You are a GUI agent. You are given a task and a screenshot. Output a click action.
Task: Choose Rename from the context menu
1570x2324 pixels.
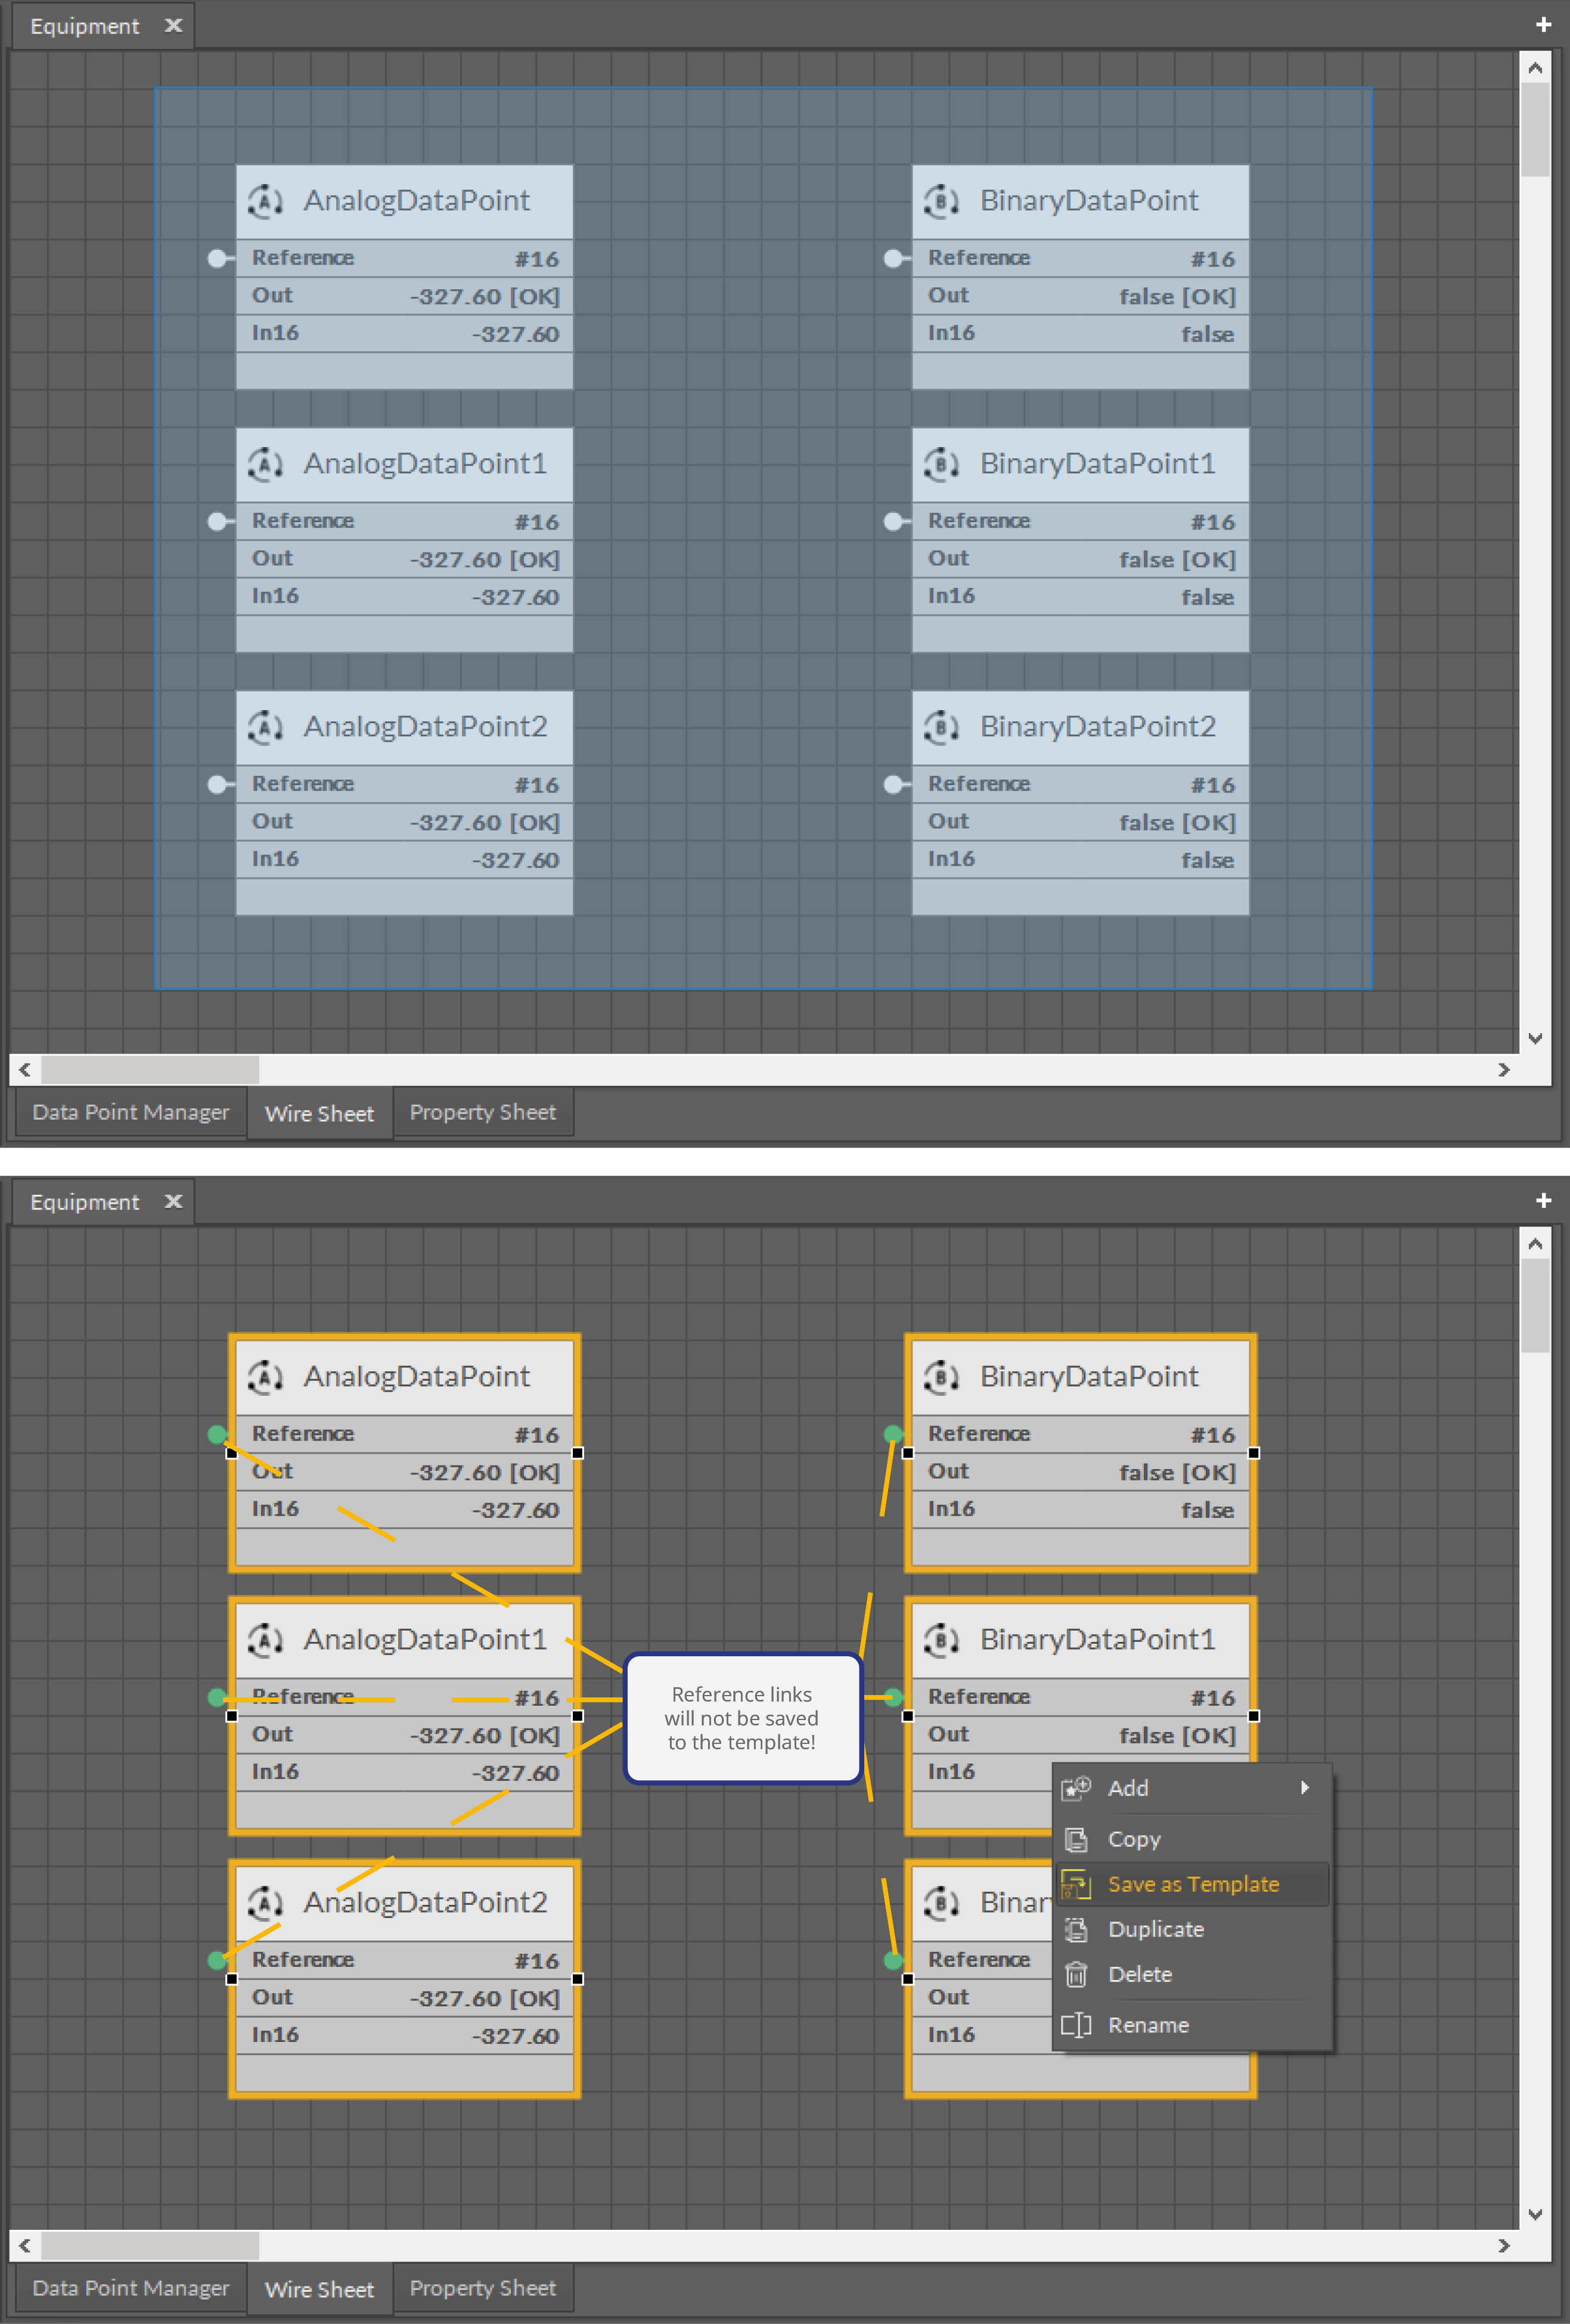pos(1147,2025)
